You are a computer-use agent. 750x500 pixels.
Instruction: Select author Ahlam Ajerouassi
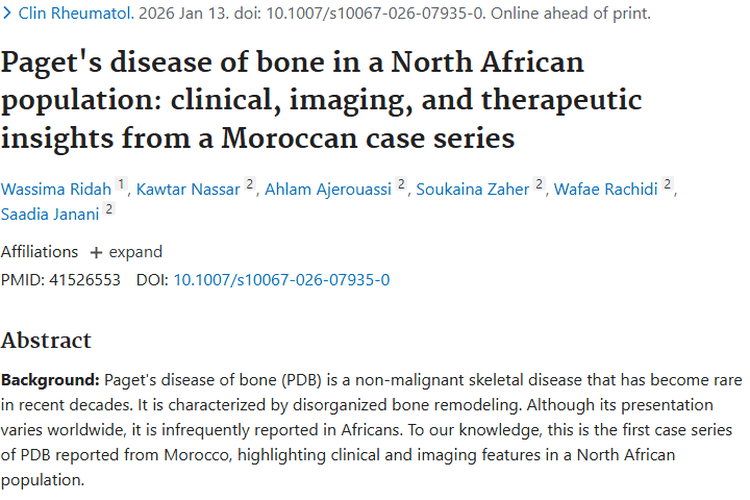(x=328, y=189)
